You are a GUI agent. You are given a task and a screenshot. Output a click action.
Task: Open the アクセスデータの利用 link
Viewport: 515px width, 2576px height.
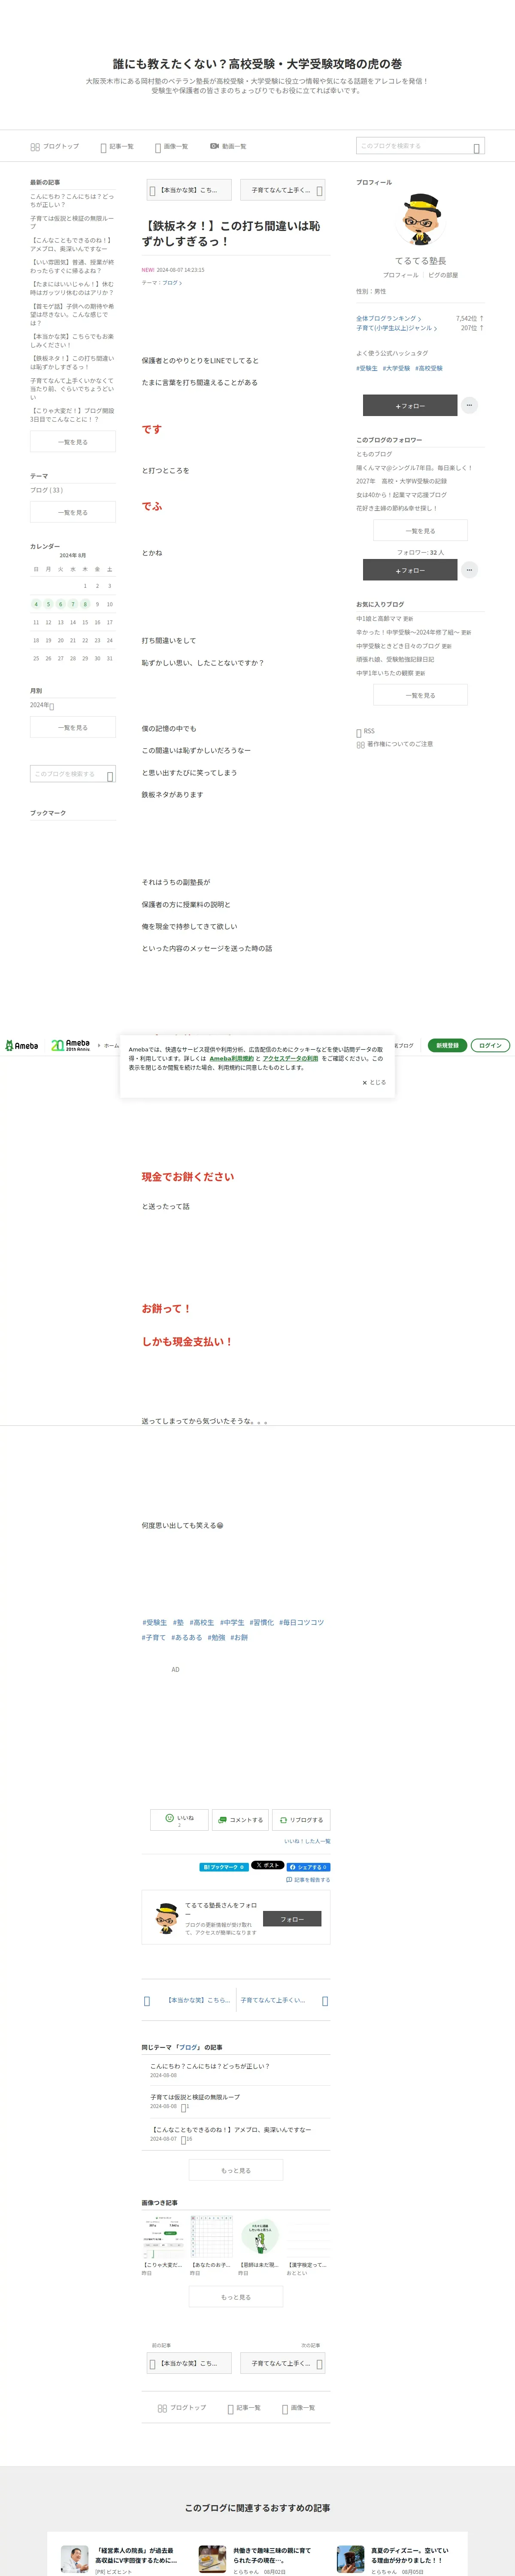(290, 1058)
